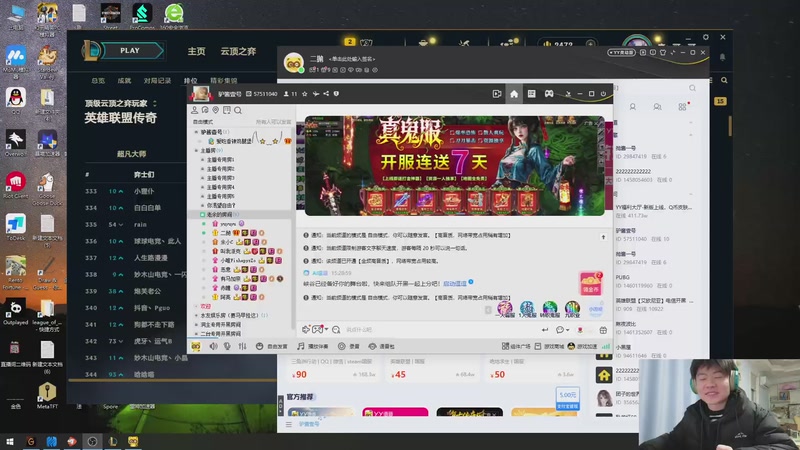Open the video record icon in channel header
This screenshot has width=800, height=450.
click(x=496, y=94)
